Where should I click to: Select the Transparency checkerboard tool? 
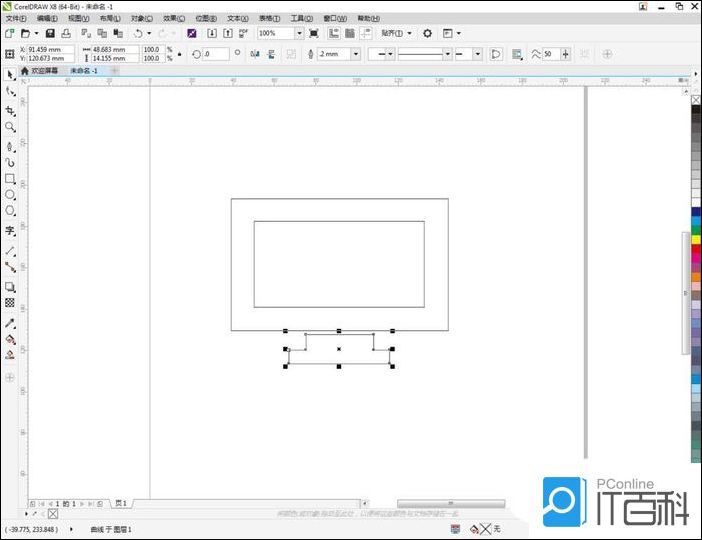tap(10, 302)
